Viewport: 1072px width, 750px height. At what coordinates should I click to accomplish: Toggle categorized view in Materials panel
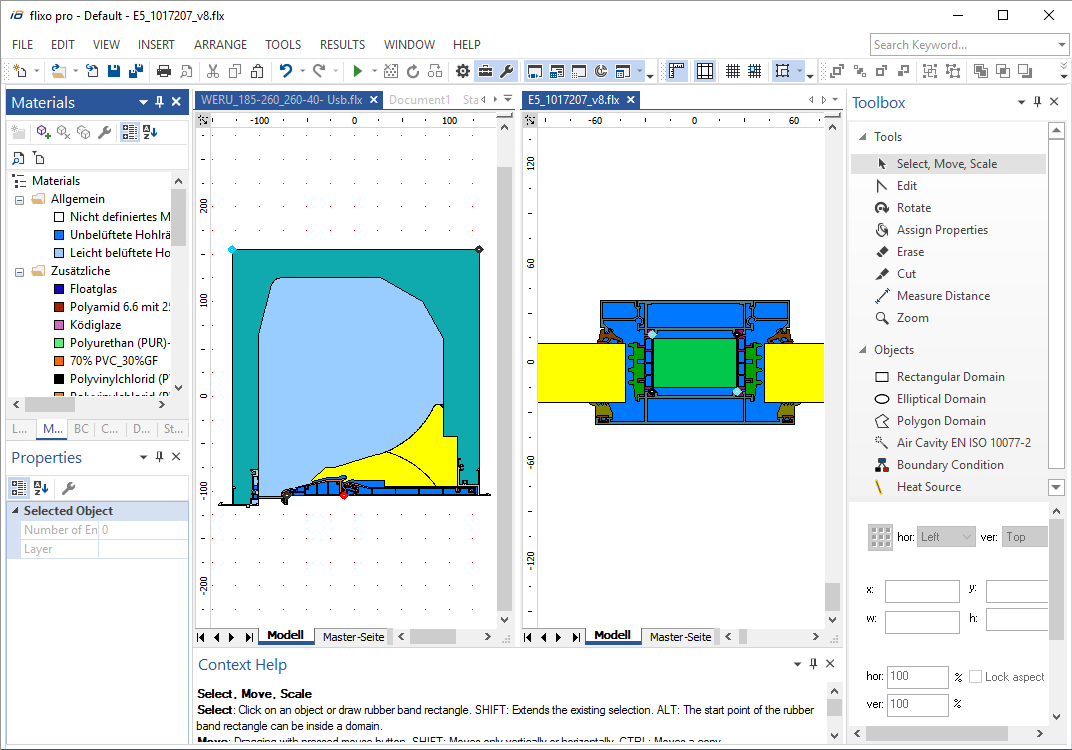(x=129, y=132)
